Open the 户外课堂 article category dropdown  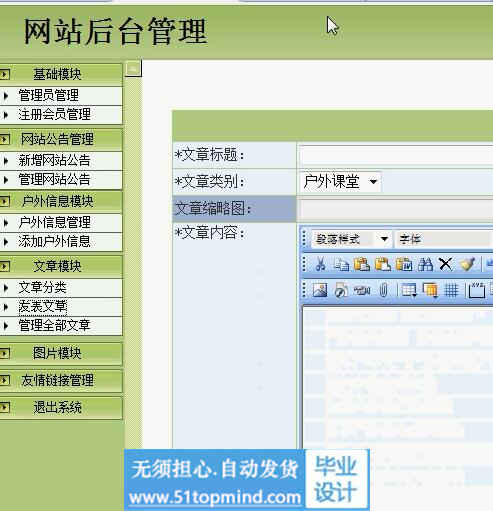340,182
